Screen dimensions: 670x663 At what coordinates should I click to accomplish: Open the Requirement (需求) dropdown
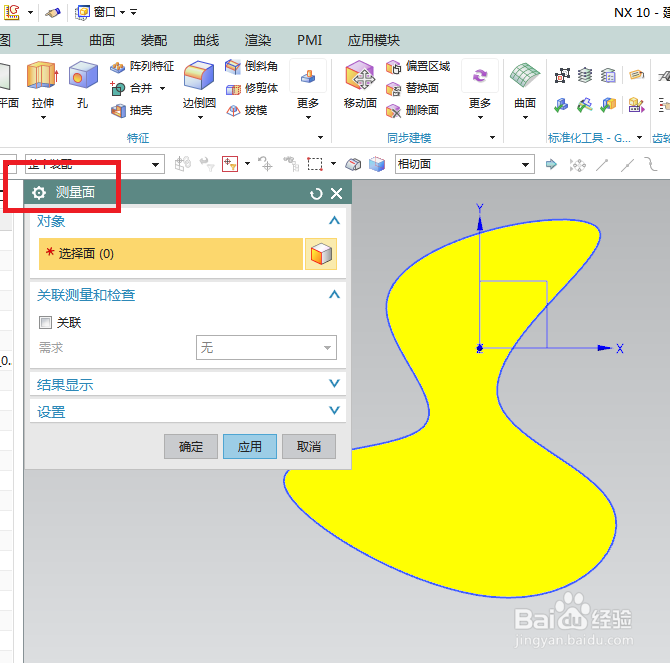(266, 347)
